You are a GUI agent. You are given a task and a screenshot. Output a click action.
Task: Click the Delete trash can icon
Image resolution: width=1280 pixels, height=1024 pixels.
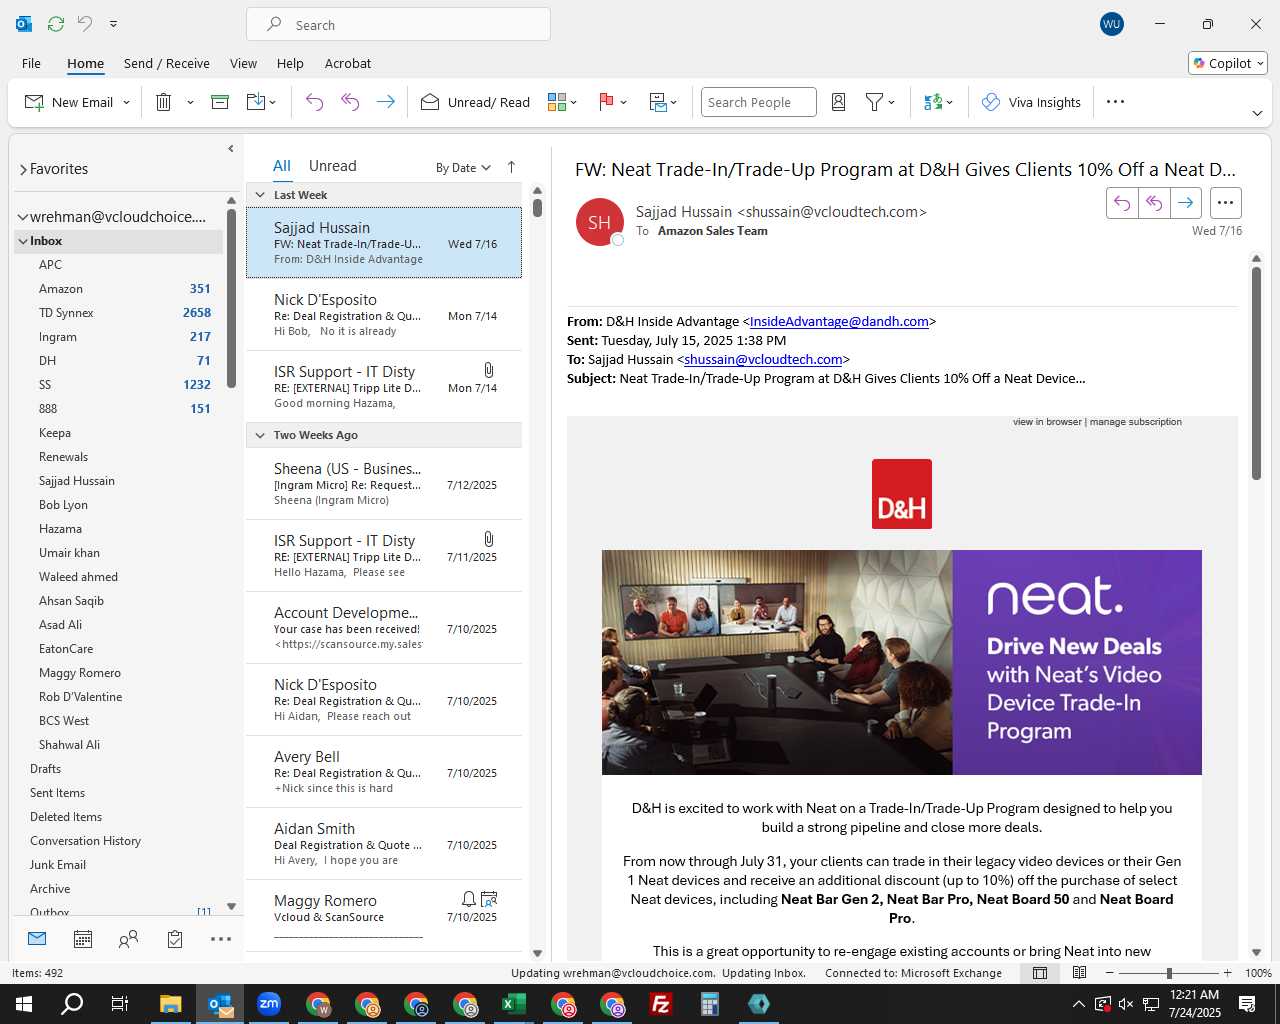pyautogui.click(x=164, y=102)
